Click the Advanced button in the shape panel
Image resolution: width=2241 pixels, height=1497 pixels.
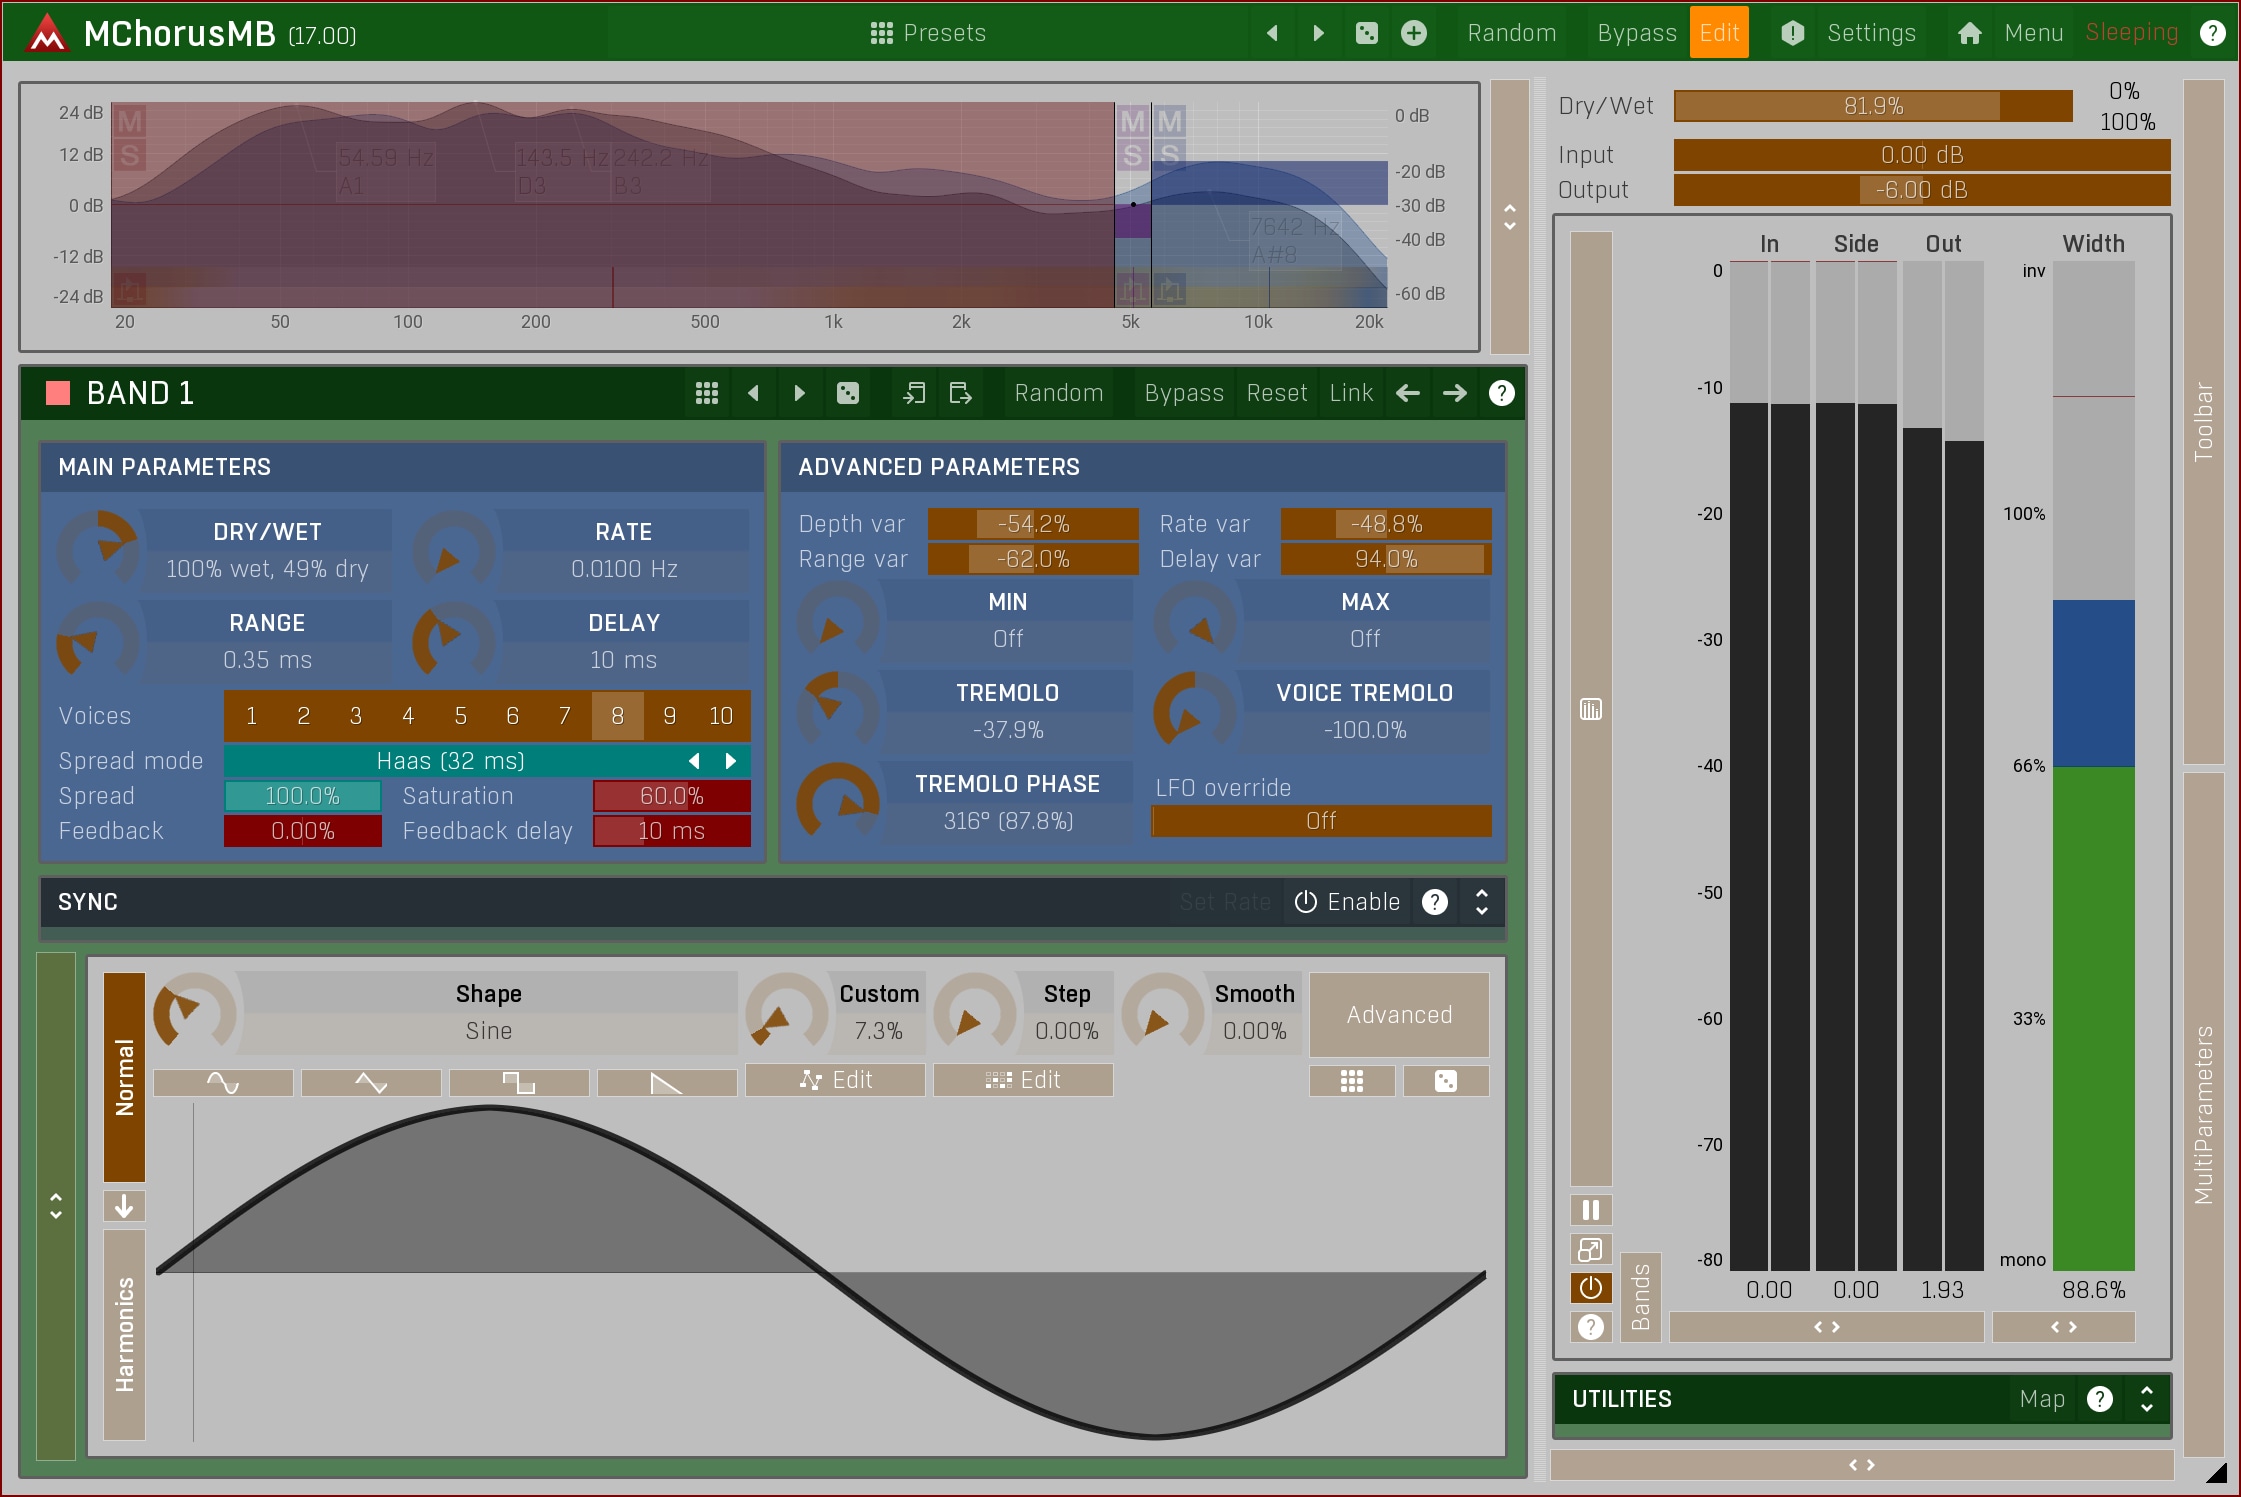pos(1398,1015)
